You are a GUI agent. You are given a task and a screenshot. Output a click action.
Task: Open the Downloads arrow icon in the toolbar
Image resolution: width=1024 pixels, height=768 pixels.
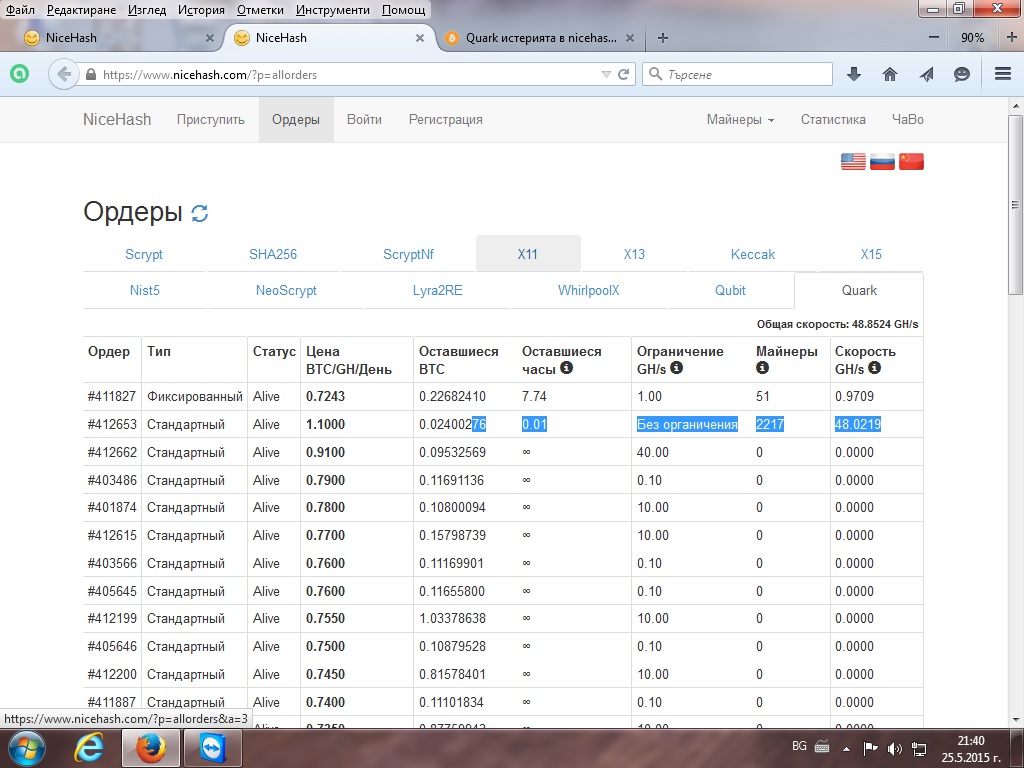pos(854,74)
